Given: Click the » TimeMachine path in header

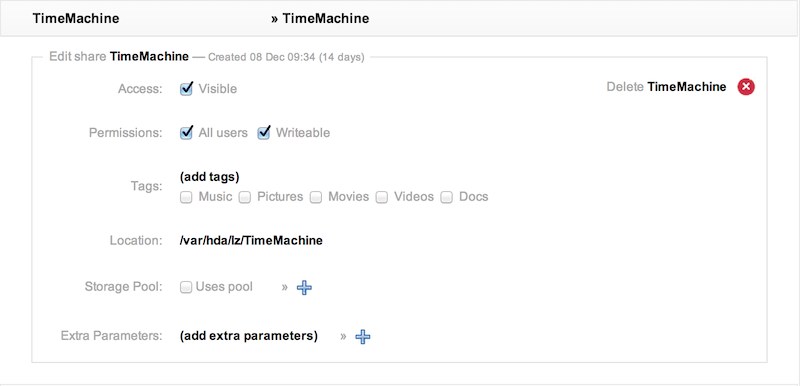Looking at the screenshot, I should tap(320, 19).
